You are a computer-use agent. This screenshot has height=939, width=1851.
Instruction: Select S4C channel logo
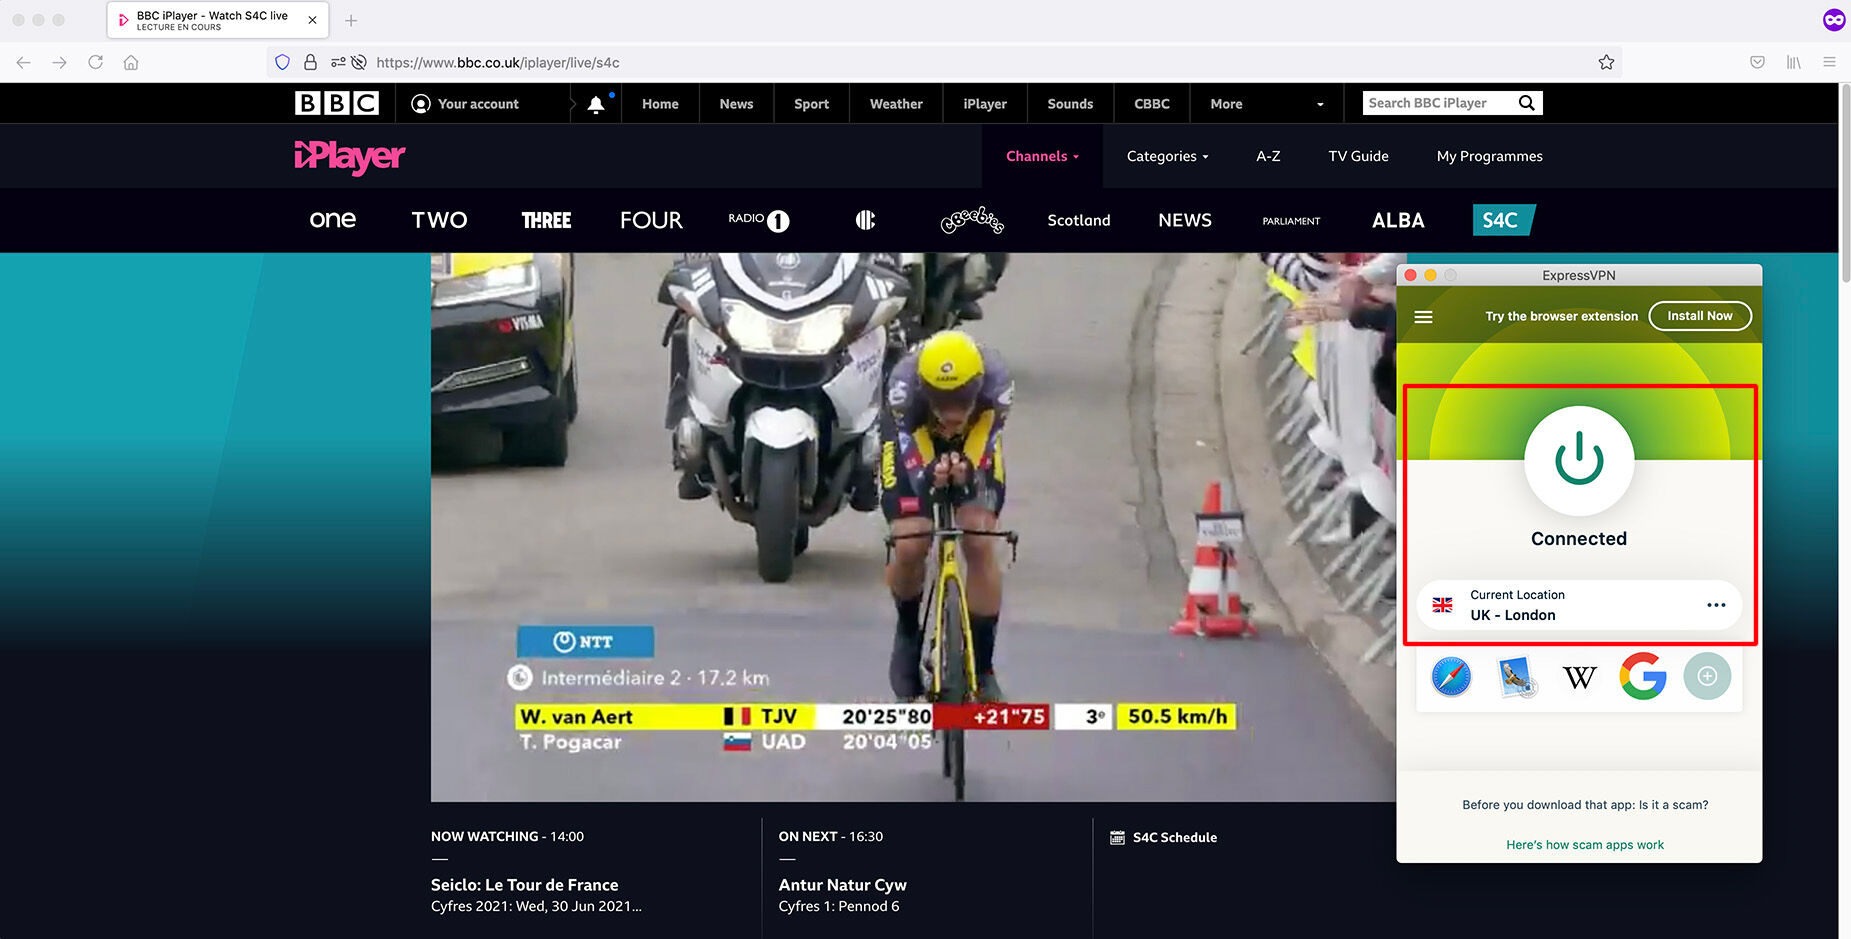point(1503,220)
